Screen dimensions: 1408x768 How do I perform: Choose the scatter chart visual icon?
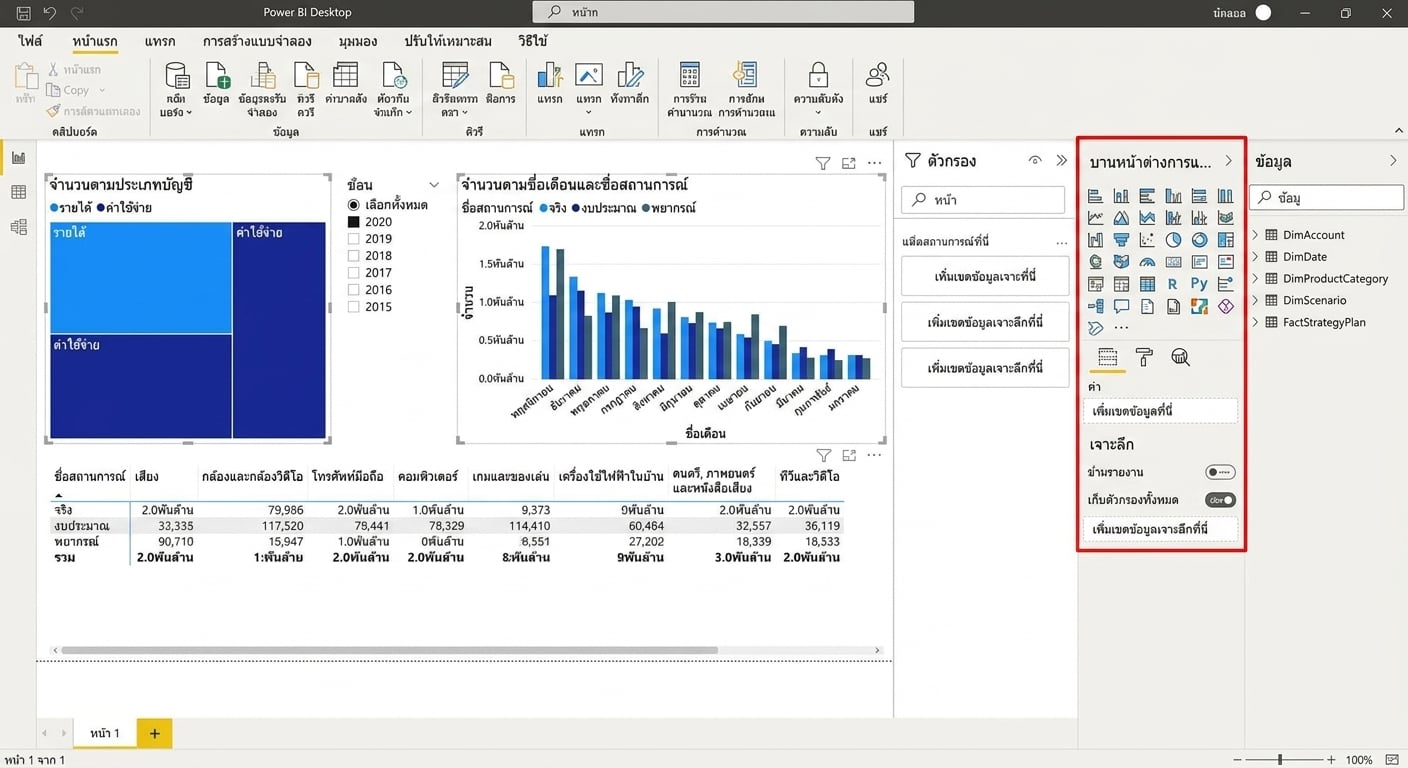coord(1147,240)
